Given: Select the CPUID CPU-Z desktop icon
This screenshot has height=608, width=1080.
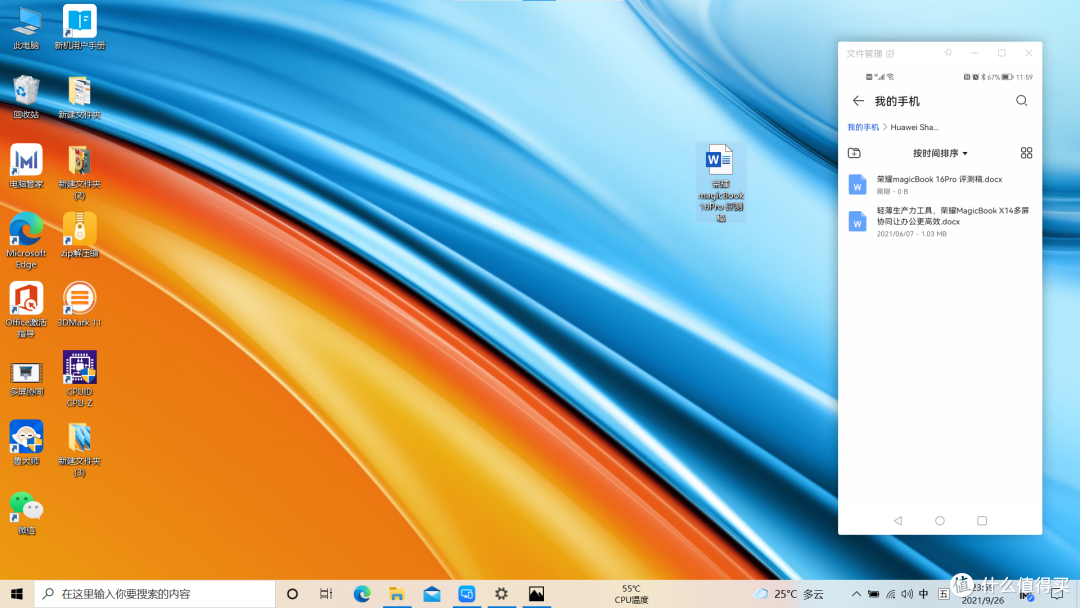Looking at the screenshot, I should (x=79, y=379).
